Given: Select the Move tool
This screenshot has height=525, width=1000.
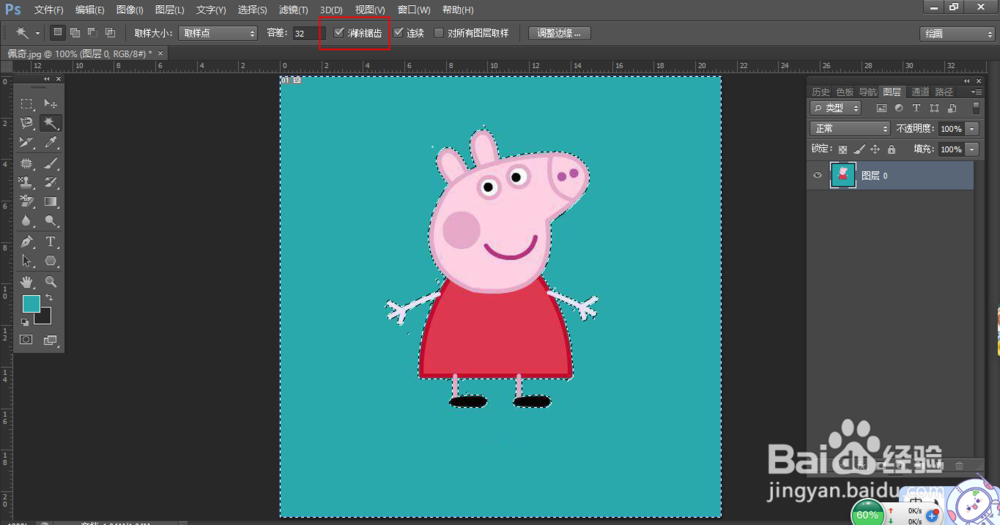Looking at the screenshot, I should (x=50, y=103).
